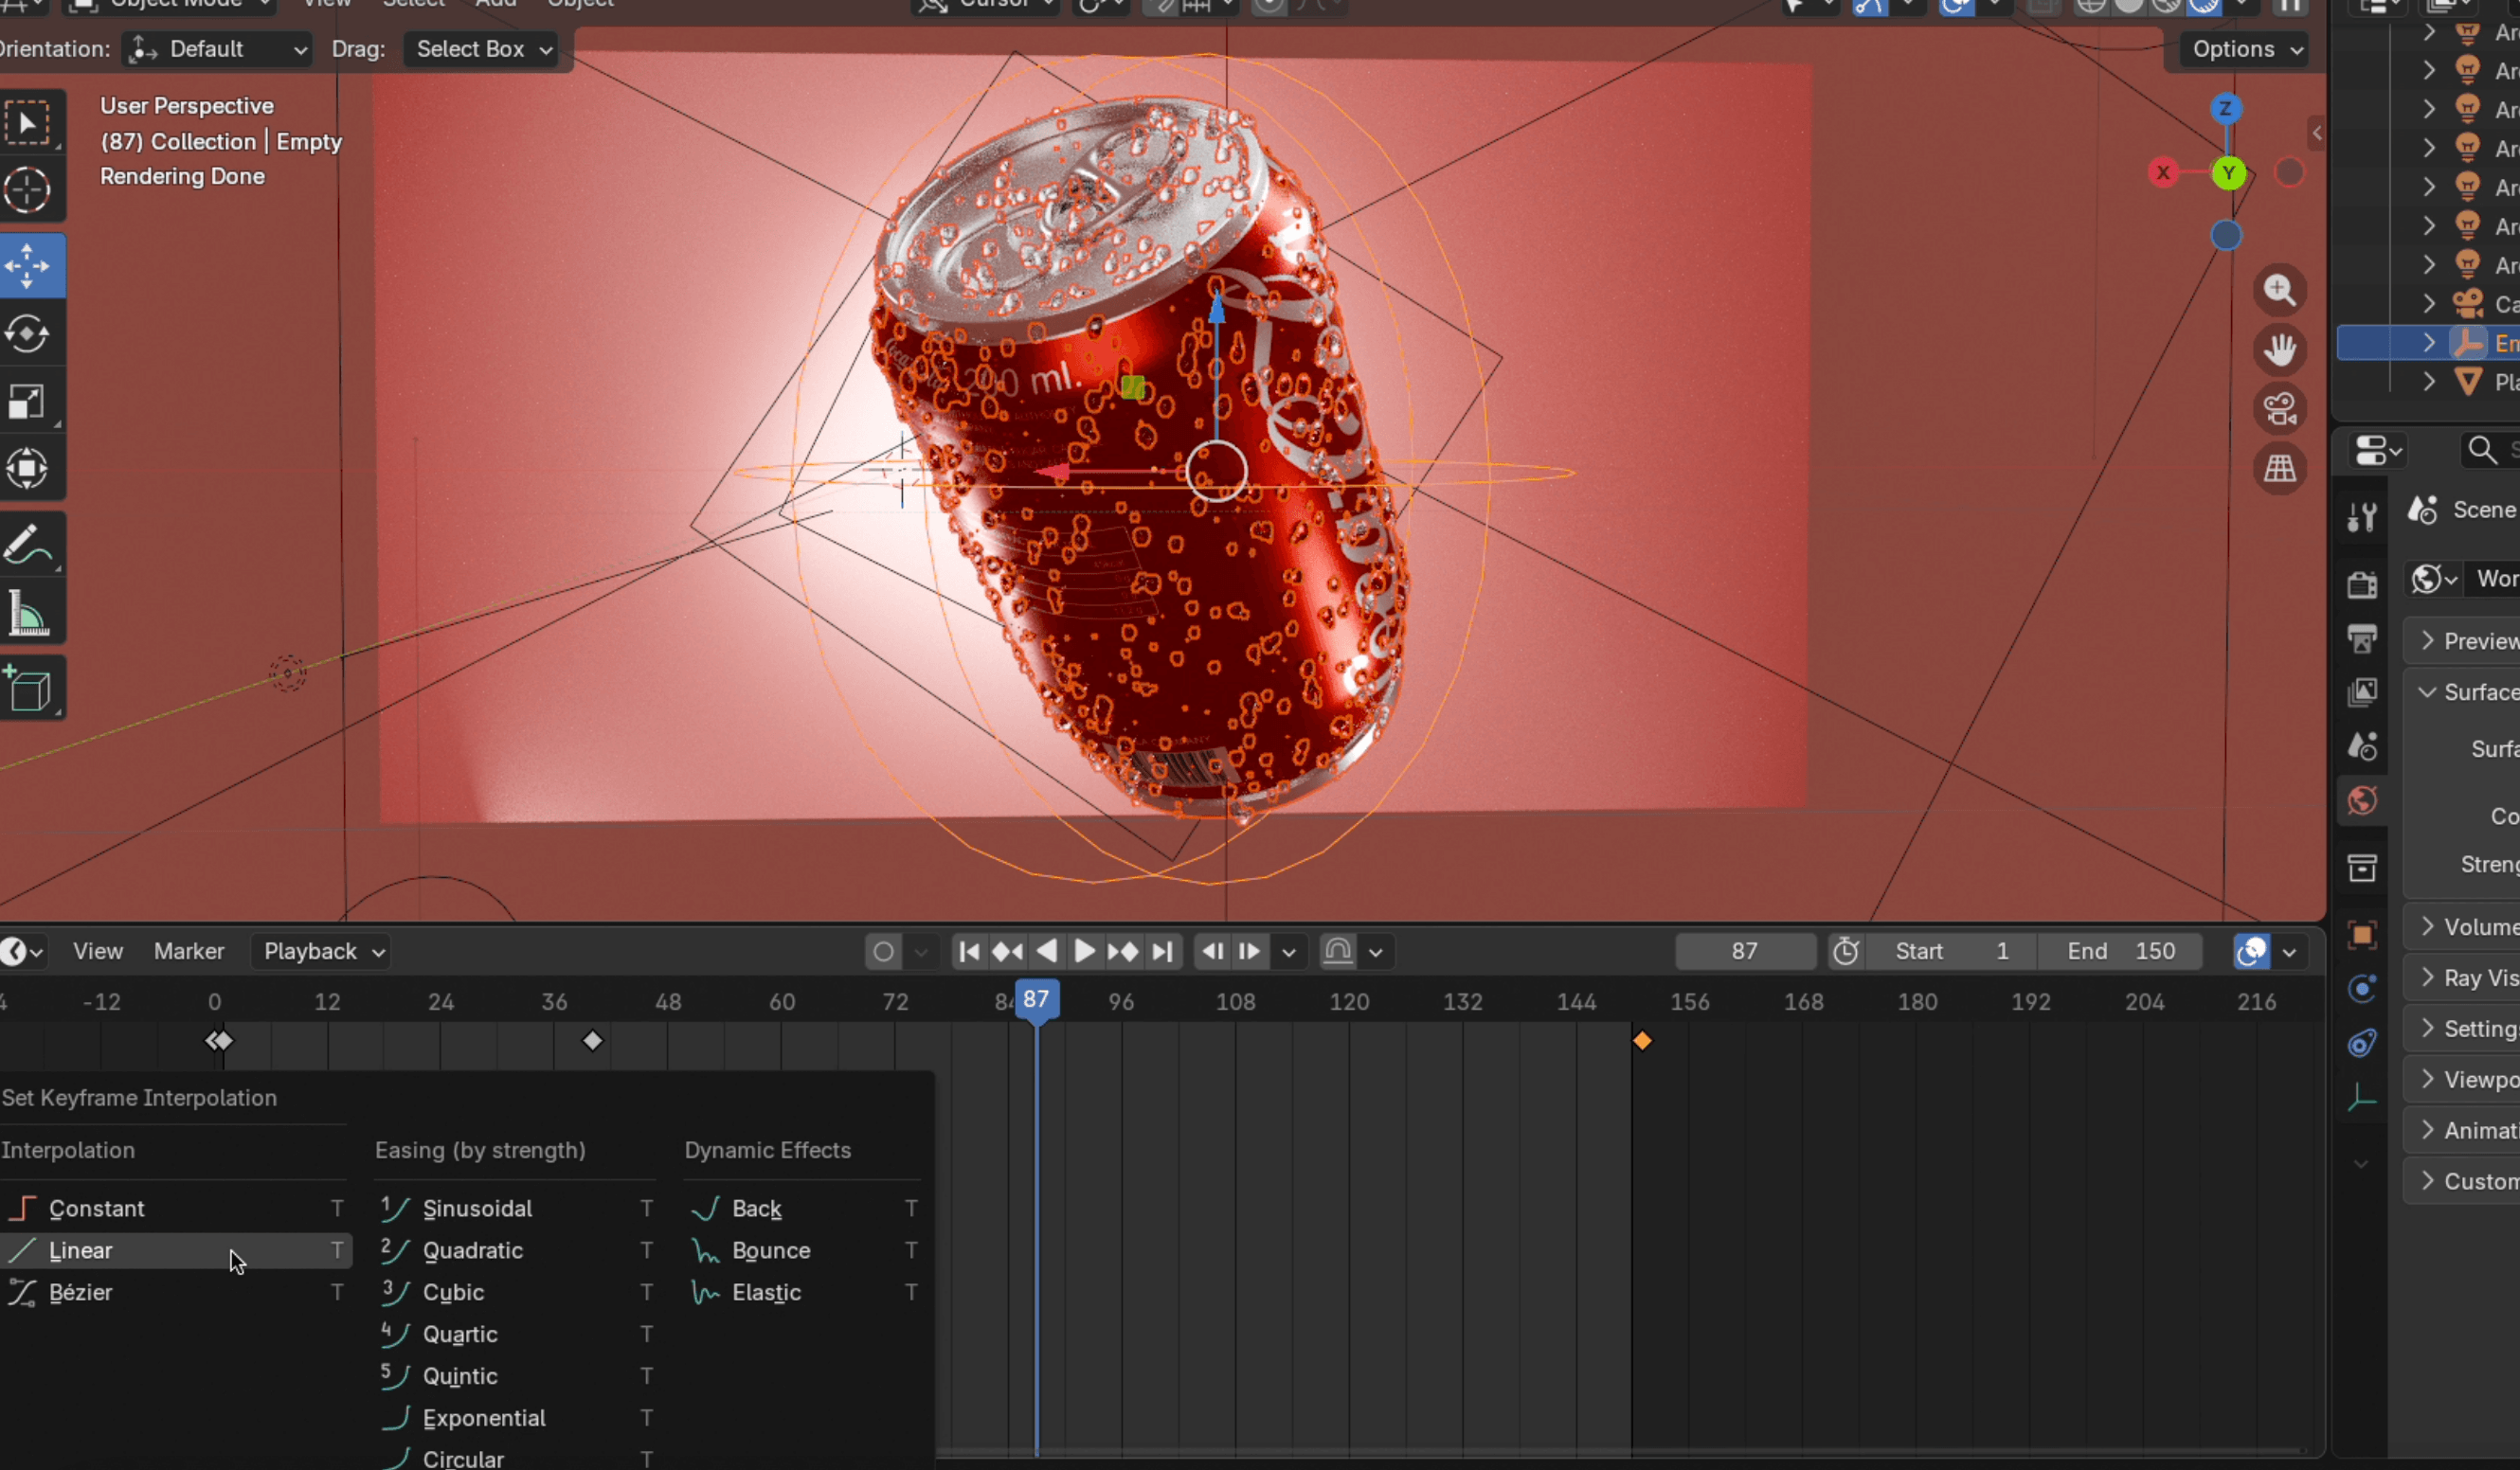Open the Tool properties tab
This screenshot has width=2520, height=1470.
[2362, 517]
